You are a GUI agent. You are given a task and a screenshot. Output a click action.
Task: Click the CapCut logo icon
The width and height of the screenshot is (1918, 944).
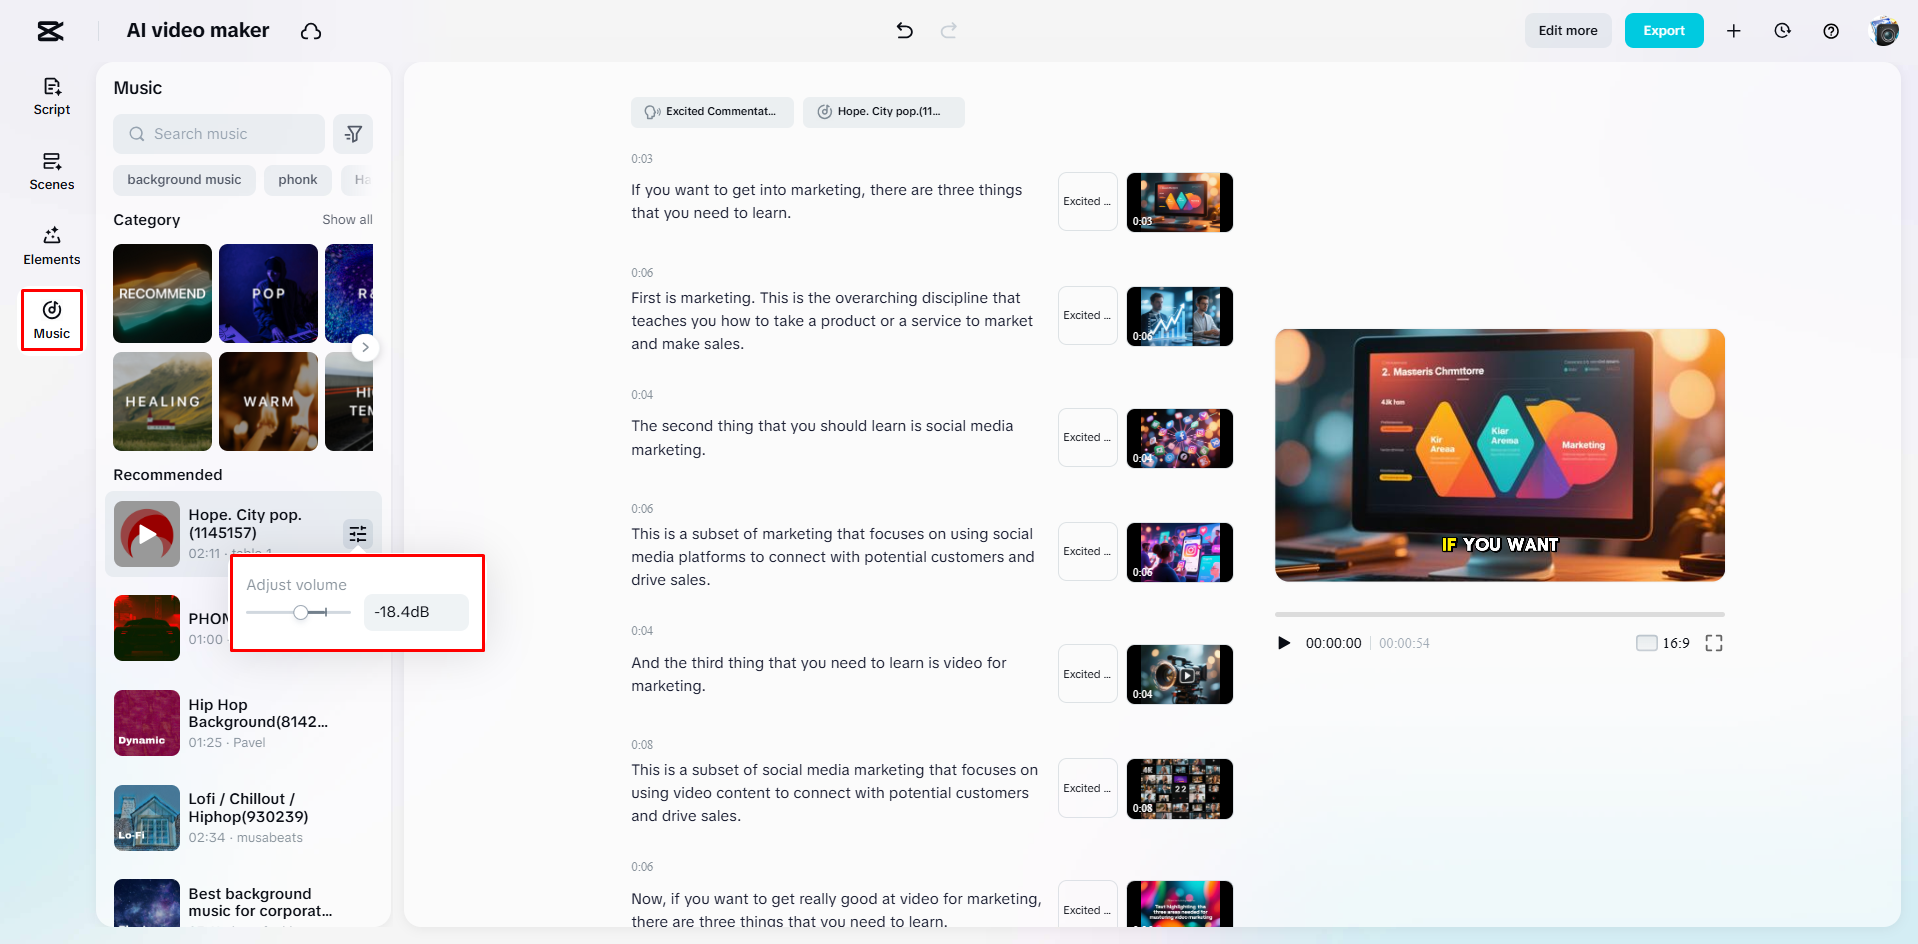50,31
